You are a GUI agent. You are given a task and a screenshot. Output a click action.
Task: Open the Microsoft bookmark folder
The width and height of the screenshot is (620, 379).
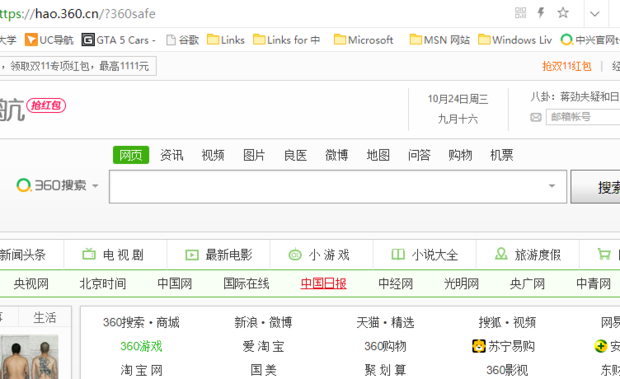pyautogui.click(x=363, y=40)
